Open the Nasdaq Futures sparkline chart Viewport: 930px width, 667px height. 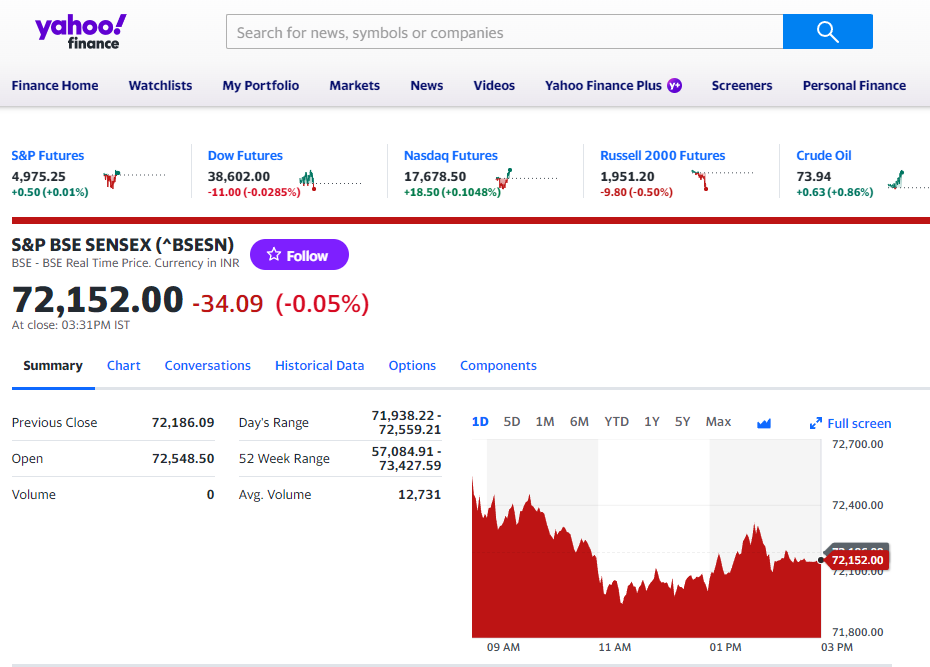click(x=527, y=178)
